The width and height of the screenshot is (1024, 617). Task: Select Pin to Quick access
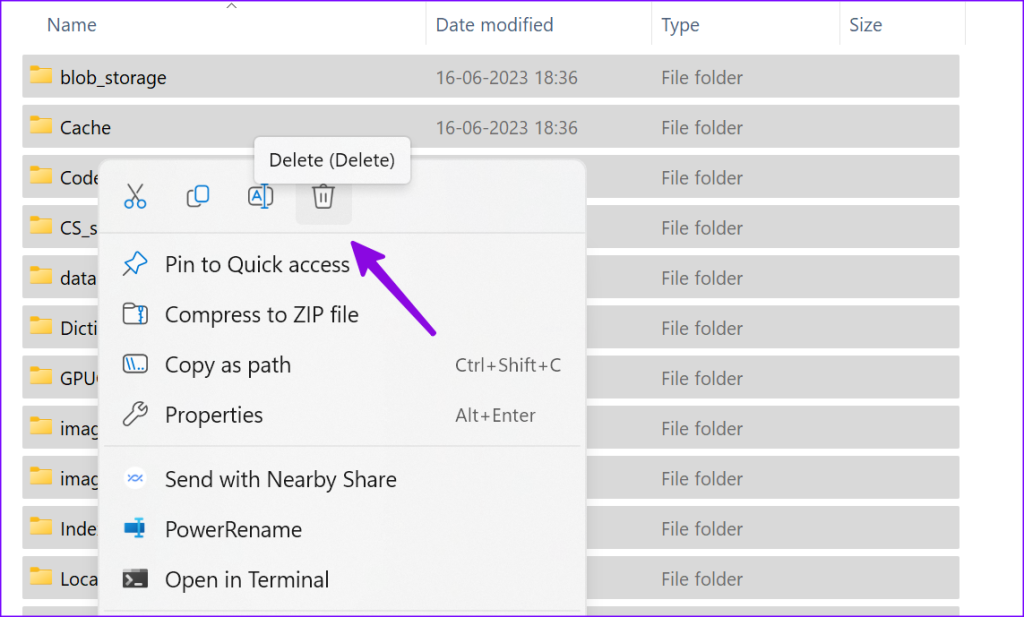256,264
